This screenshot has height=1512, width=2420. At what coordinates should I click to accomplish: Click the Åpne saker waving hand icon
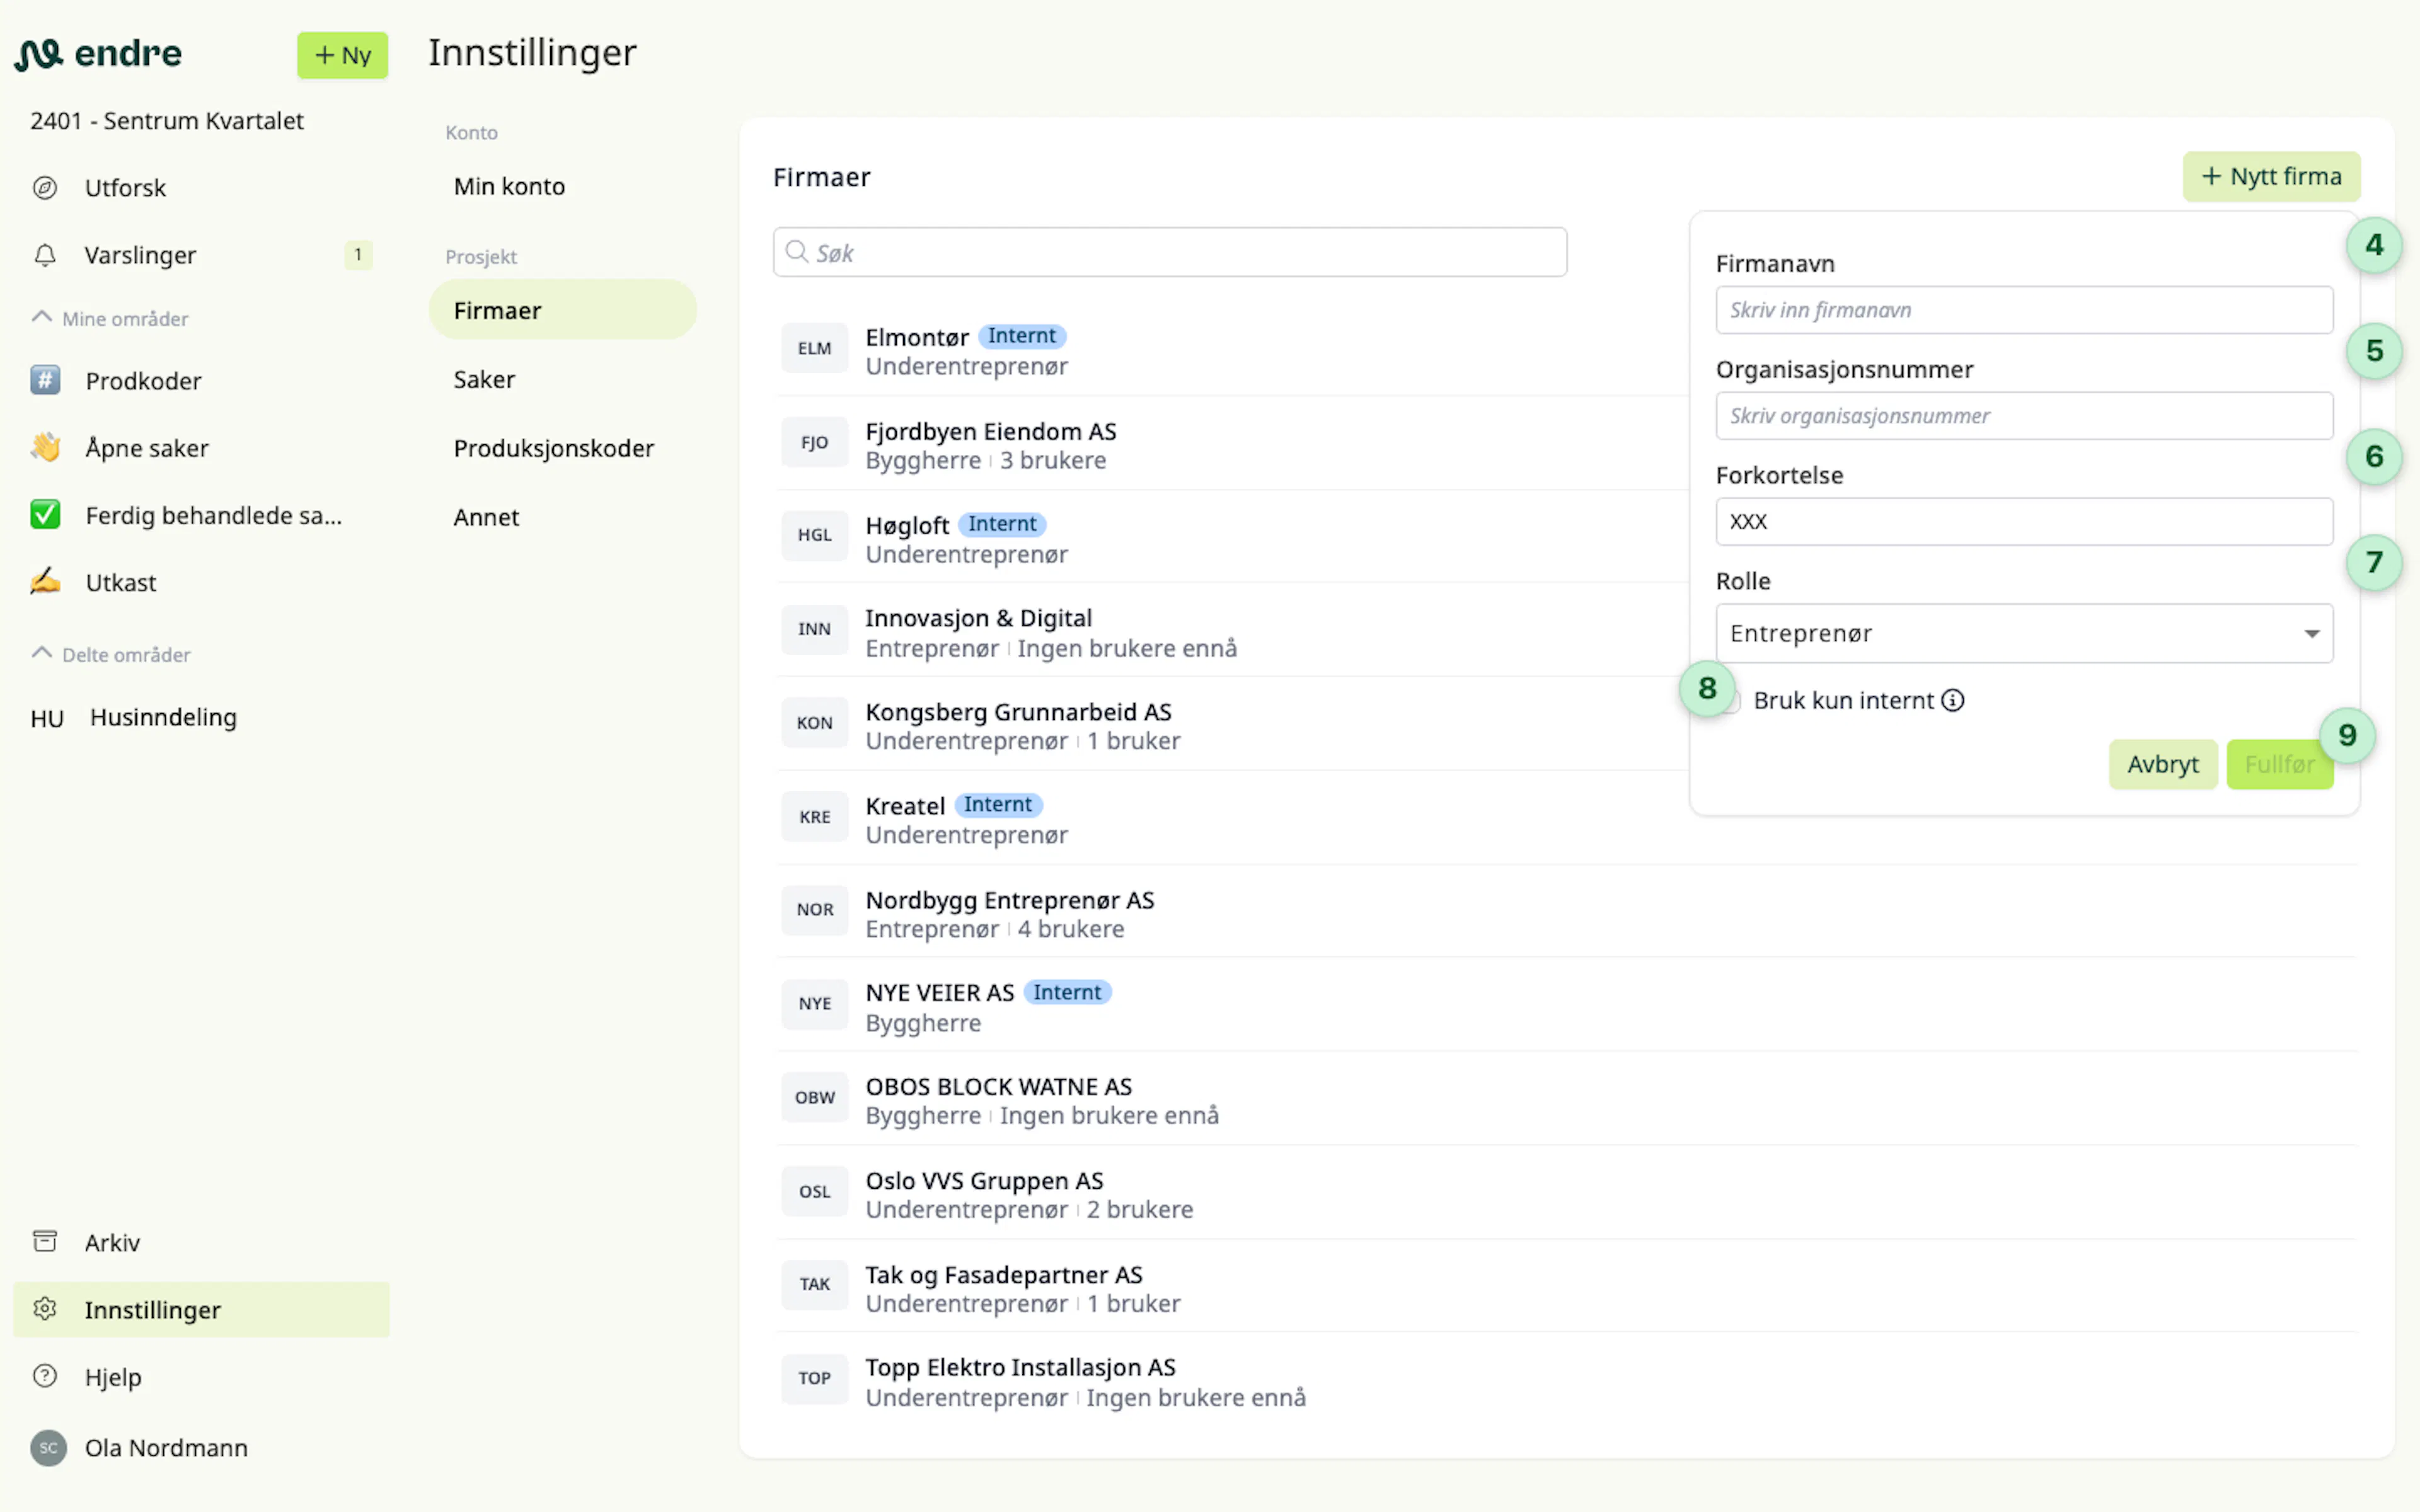(x=45, y=447)
